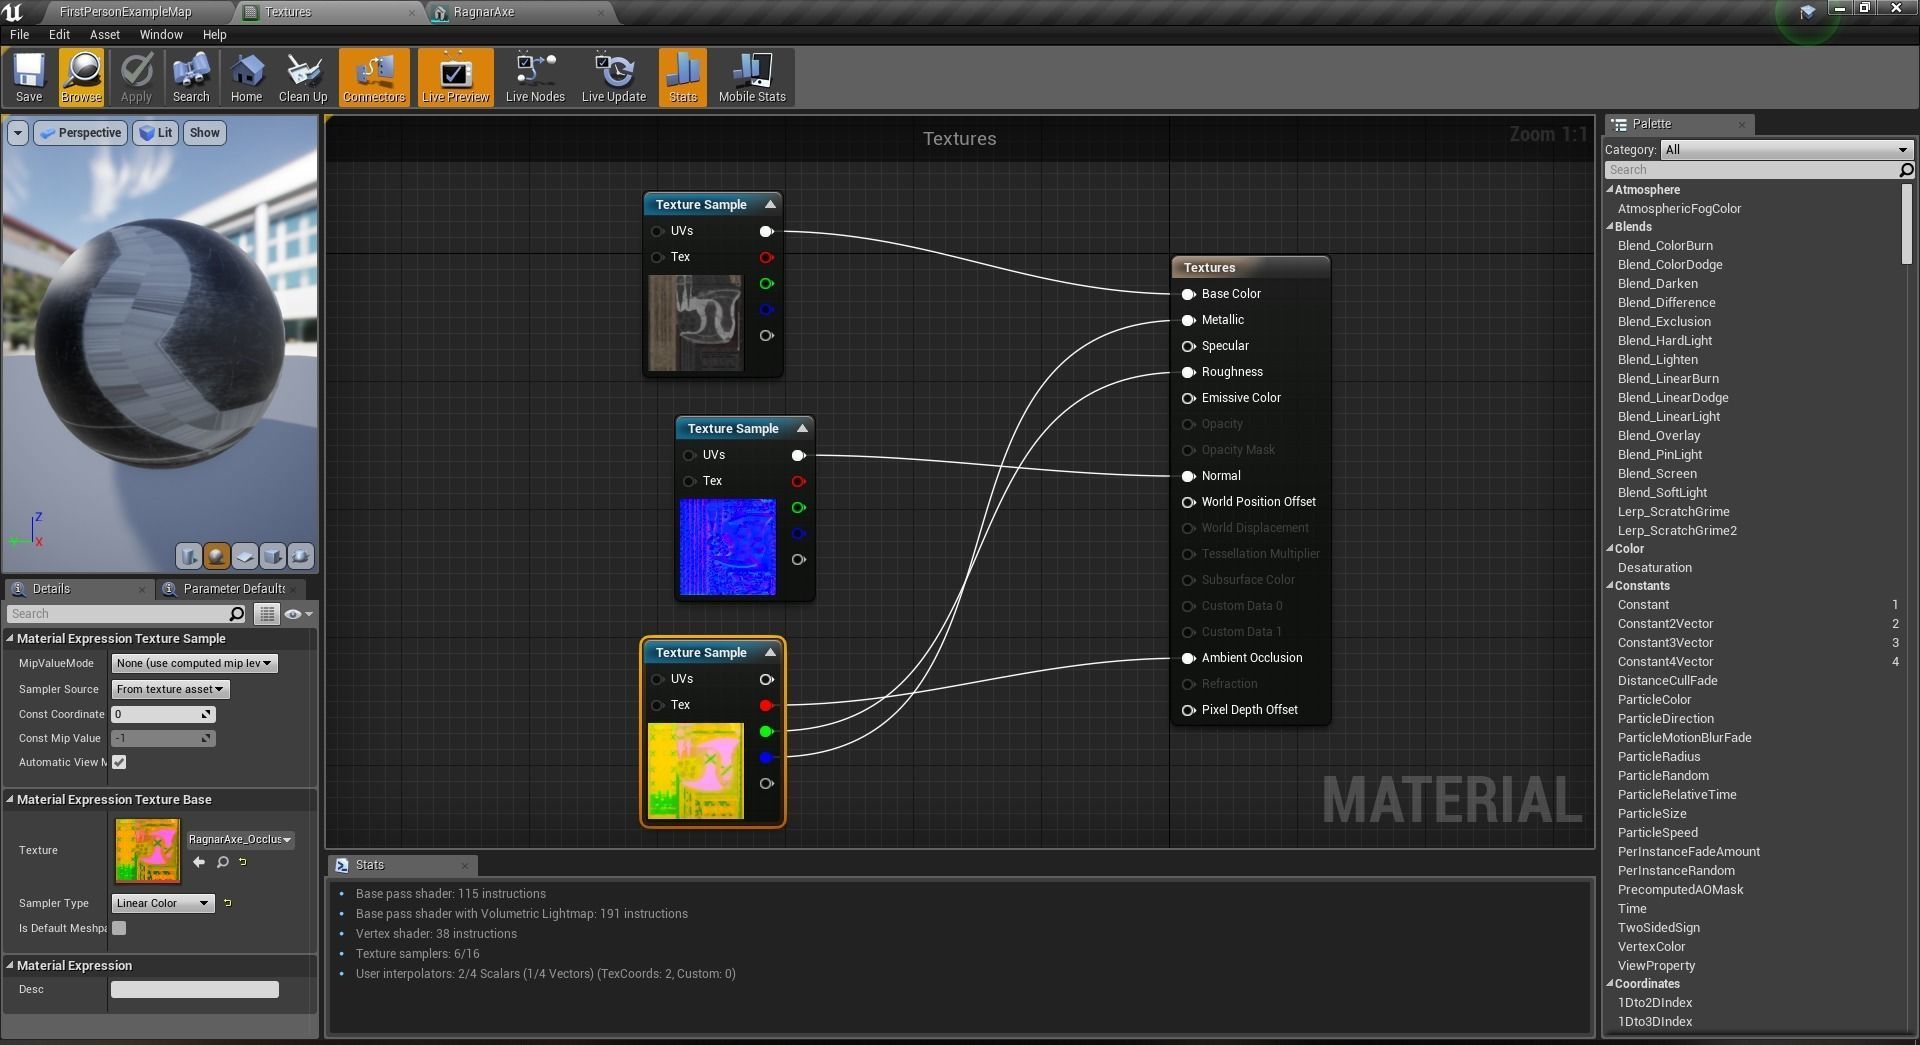Open the Help menu
Viewport: 1920px width, 1045px height.
(x=215, y=34)
